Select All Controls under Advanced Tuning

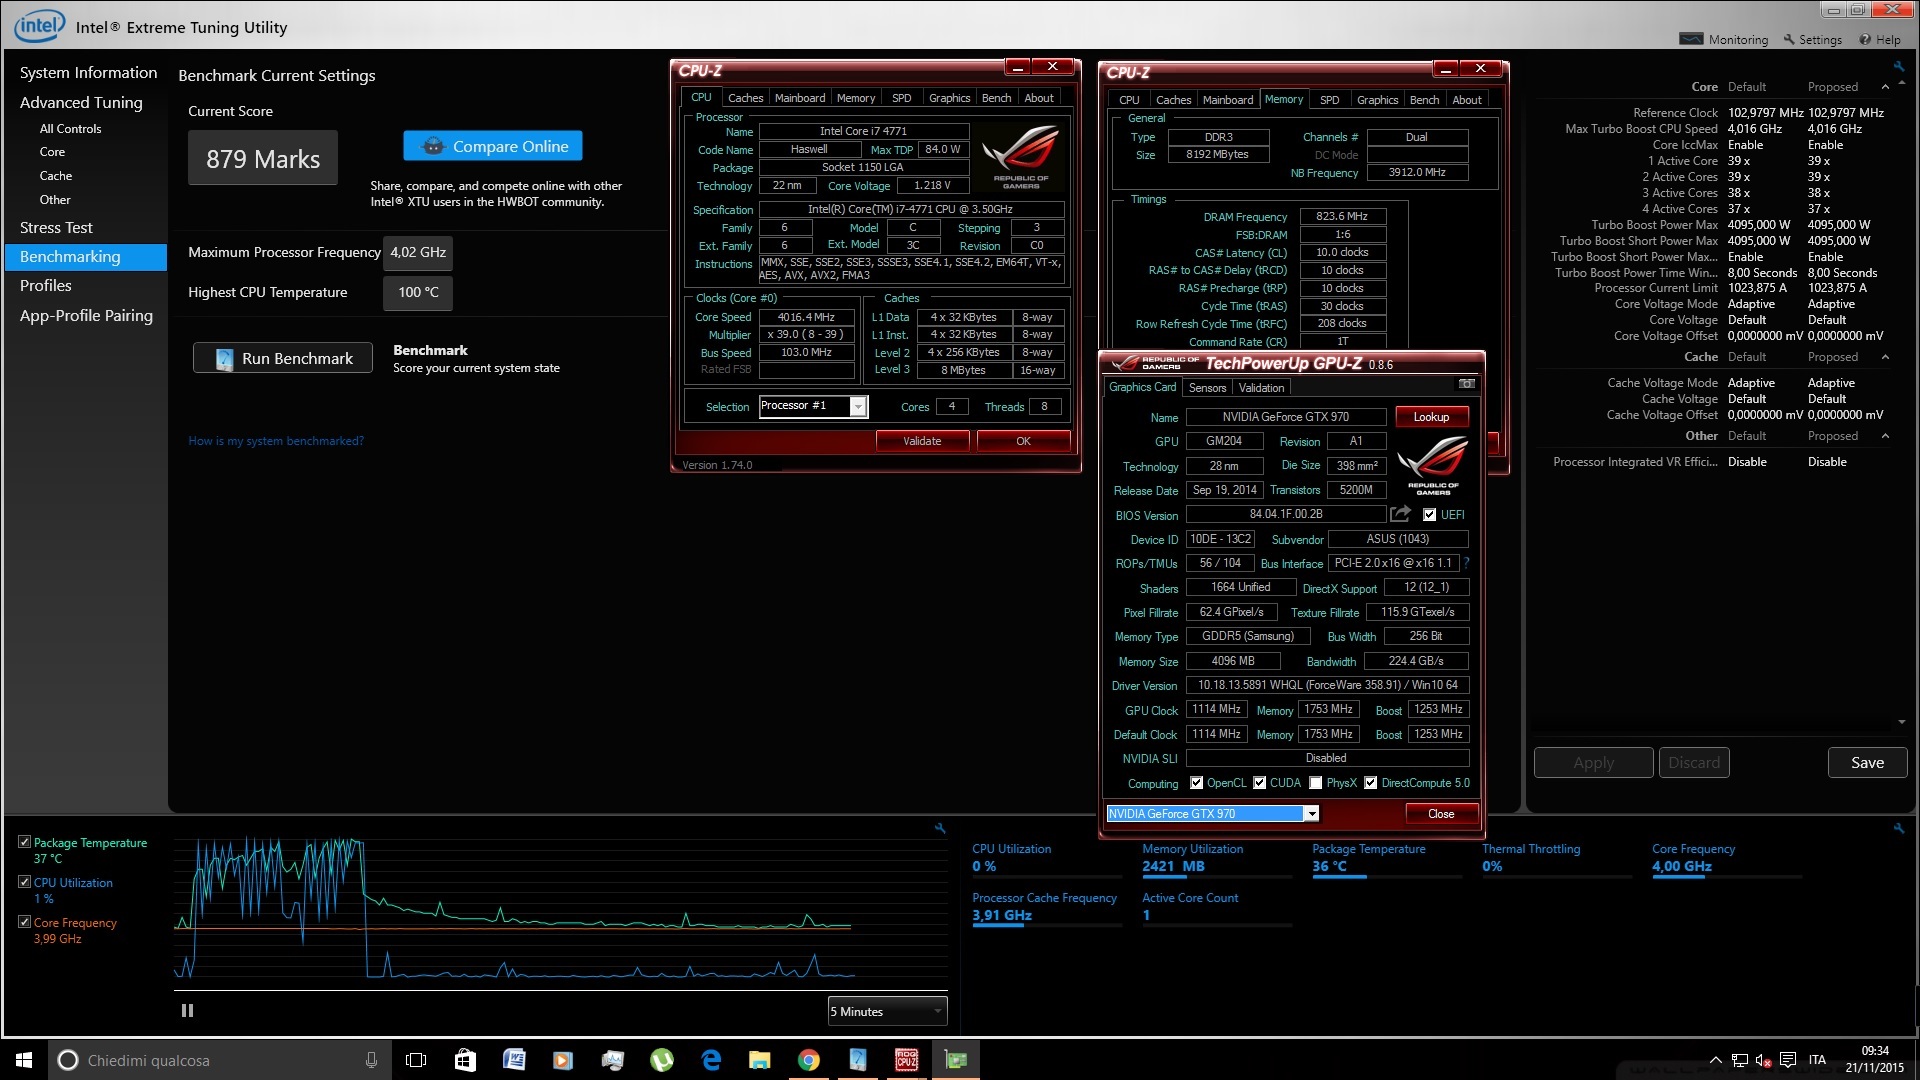[x=70, y=129]
